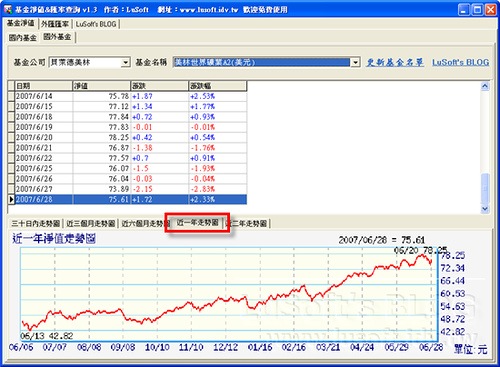The height and width of the screenshot is (367, 500).
Task: Click the 淨值 column header
Action: [x=101, y=86]
